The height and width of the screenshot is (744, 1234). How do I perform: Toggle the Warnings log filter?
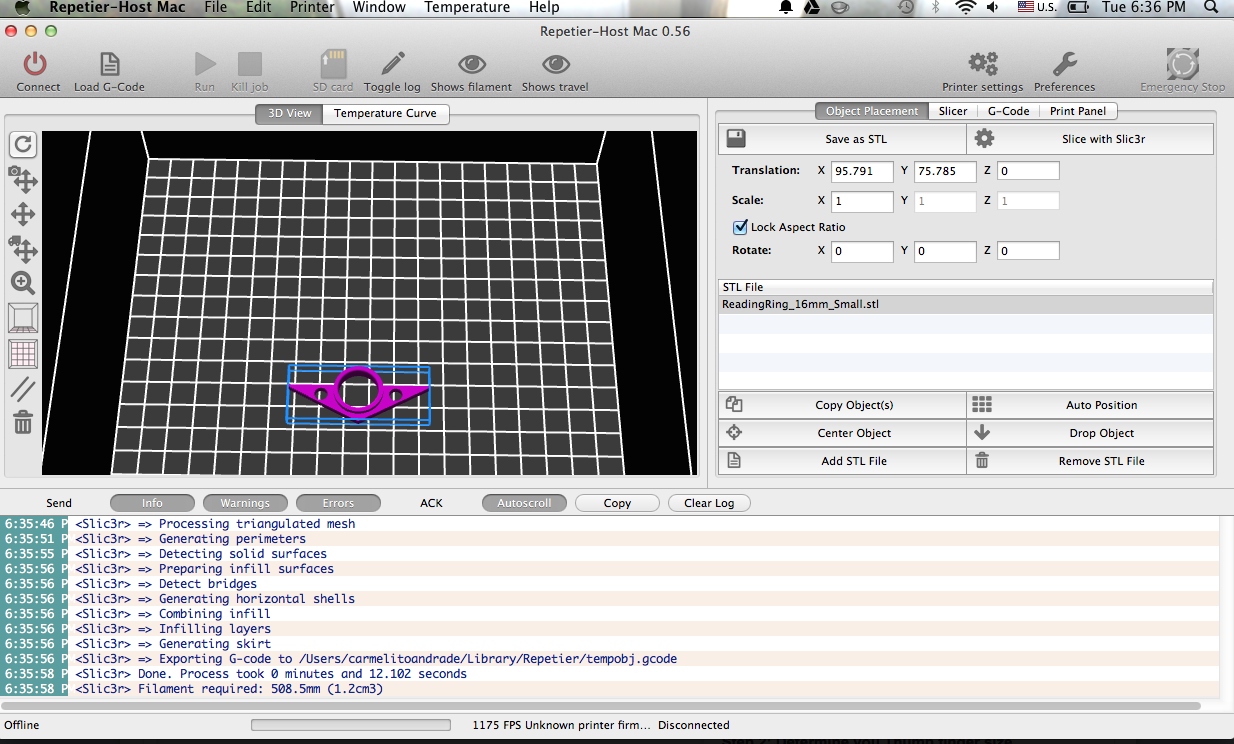pyautogui.click(x=245, y=503)
